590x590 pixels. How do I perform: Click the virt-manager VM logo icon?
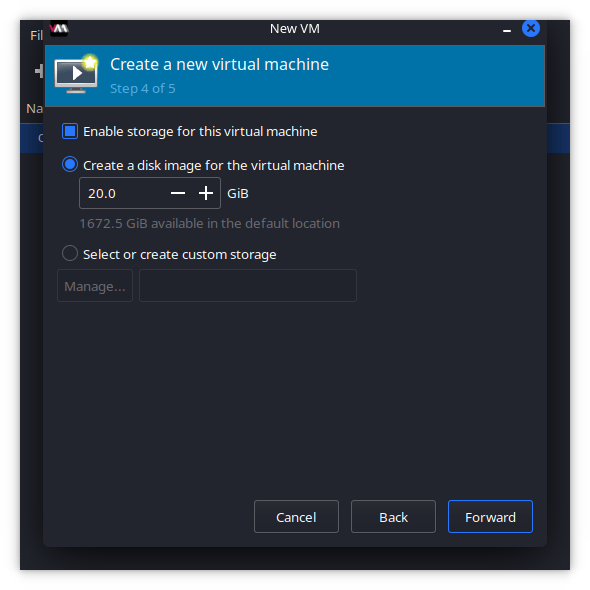click(59, 29)
